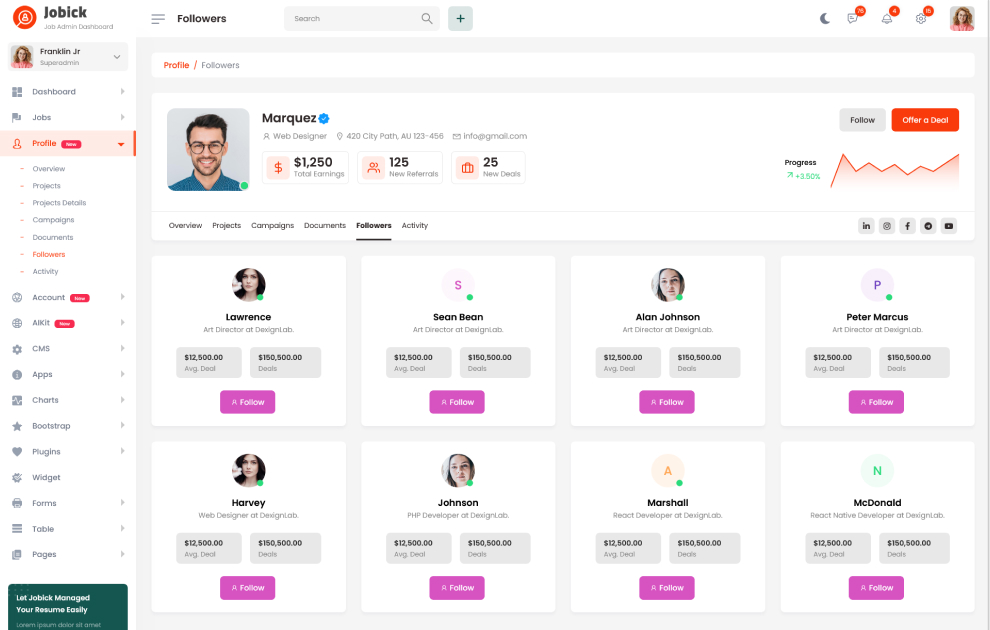Click the LinkedIn icon on the profile
This screenshot has width=990, height=630.
click(866, 226)
